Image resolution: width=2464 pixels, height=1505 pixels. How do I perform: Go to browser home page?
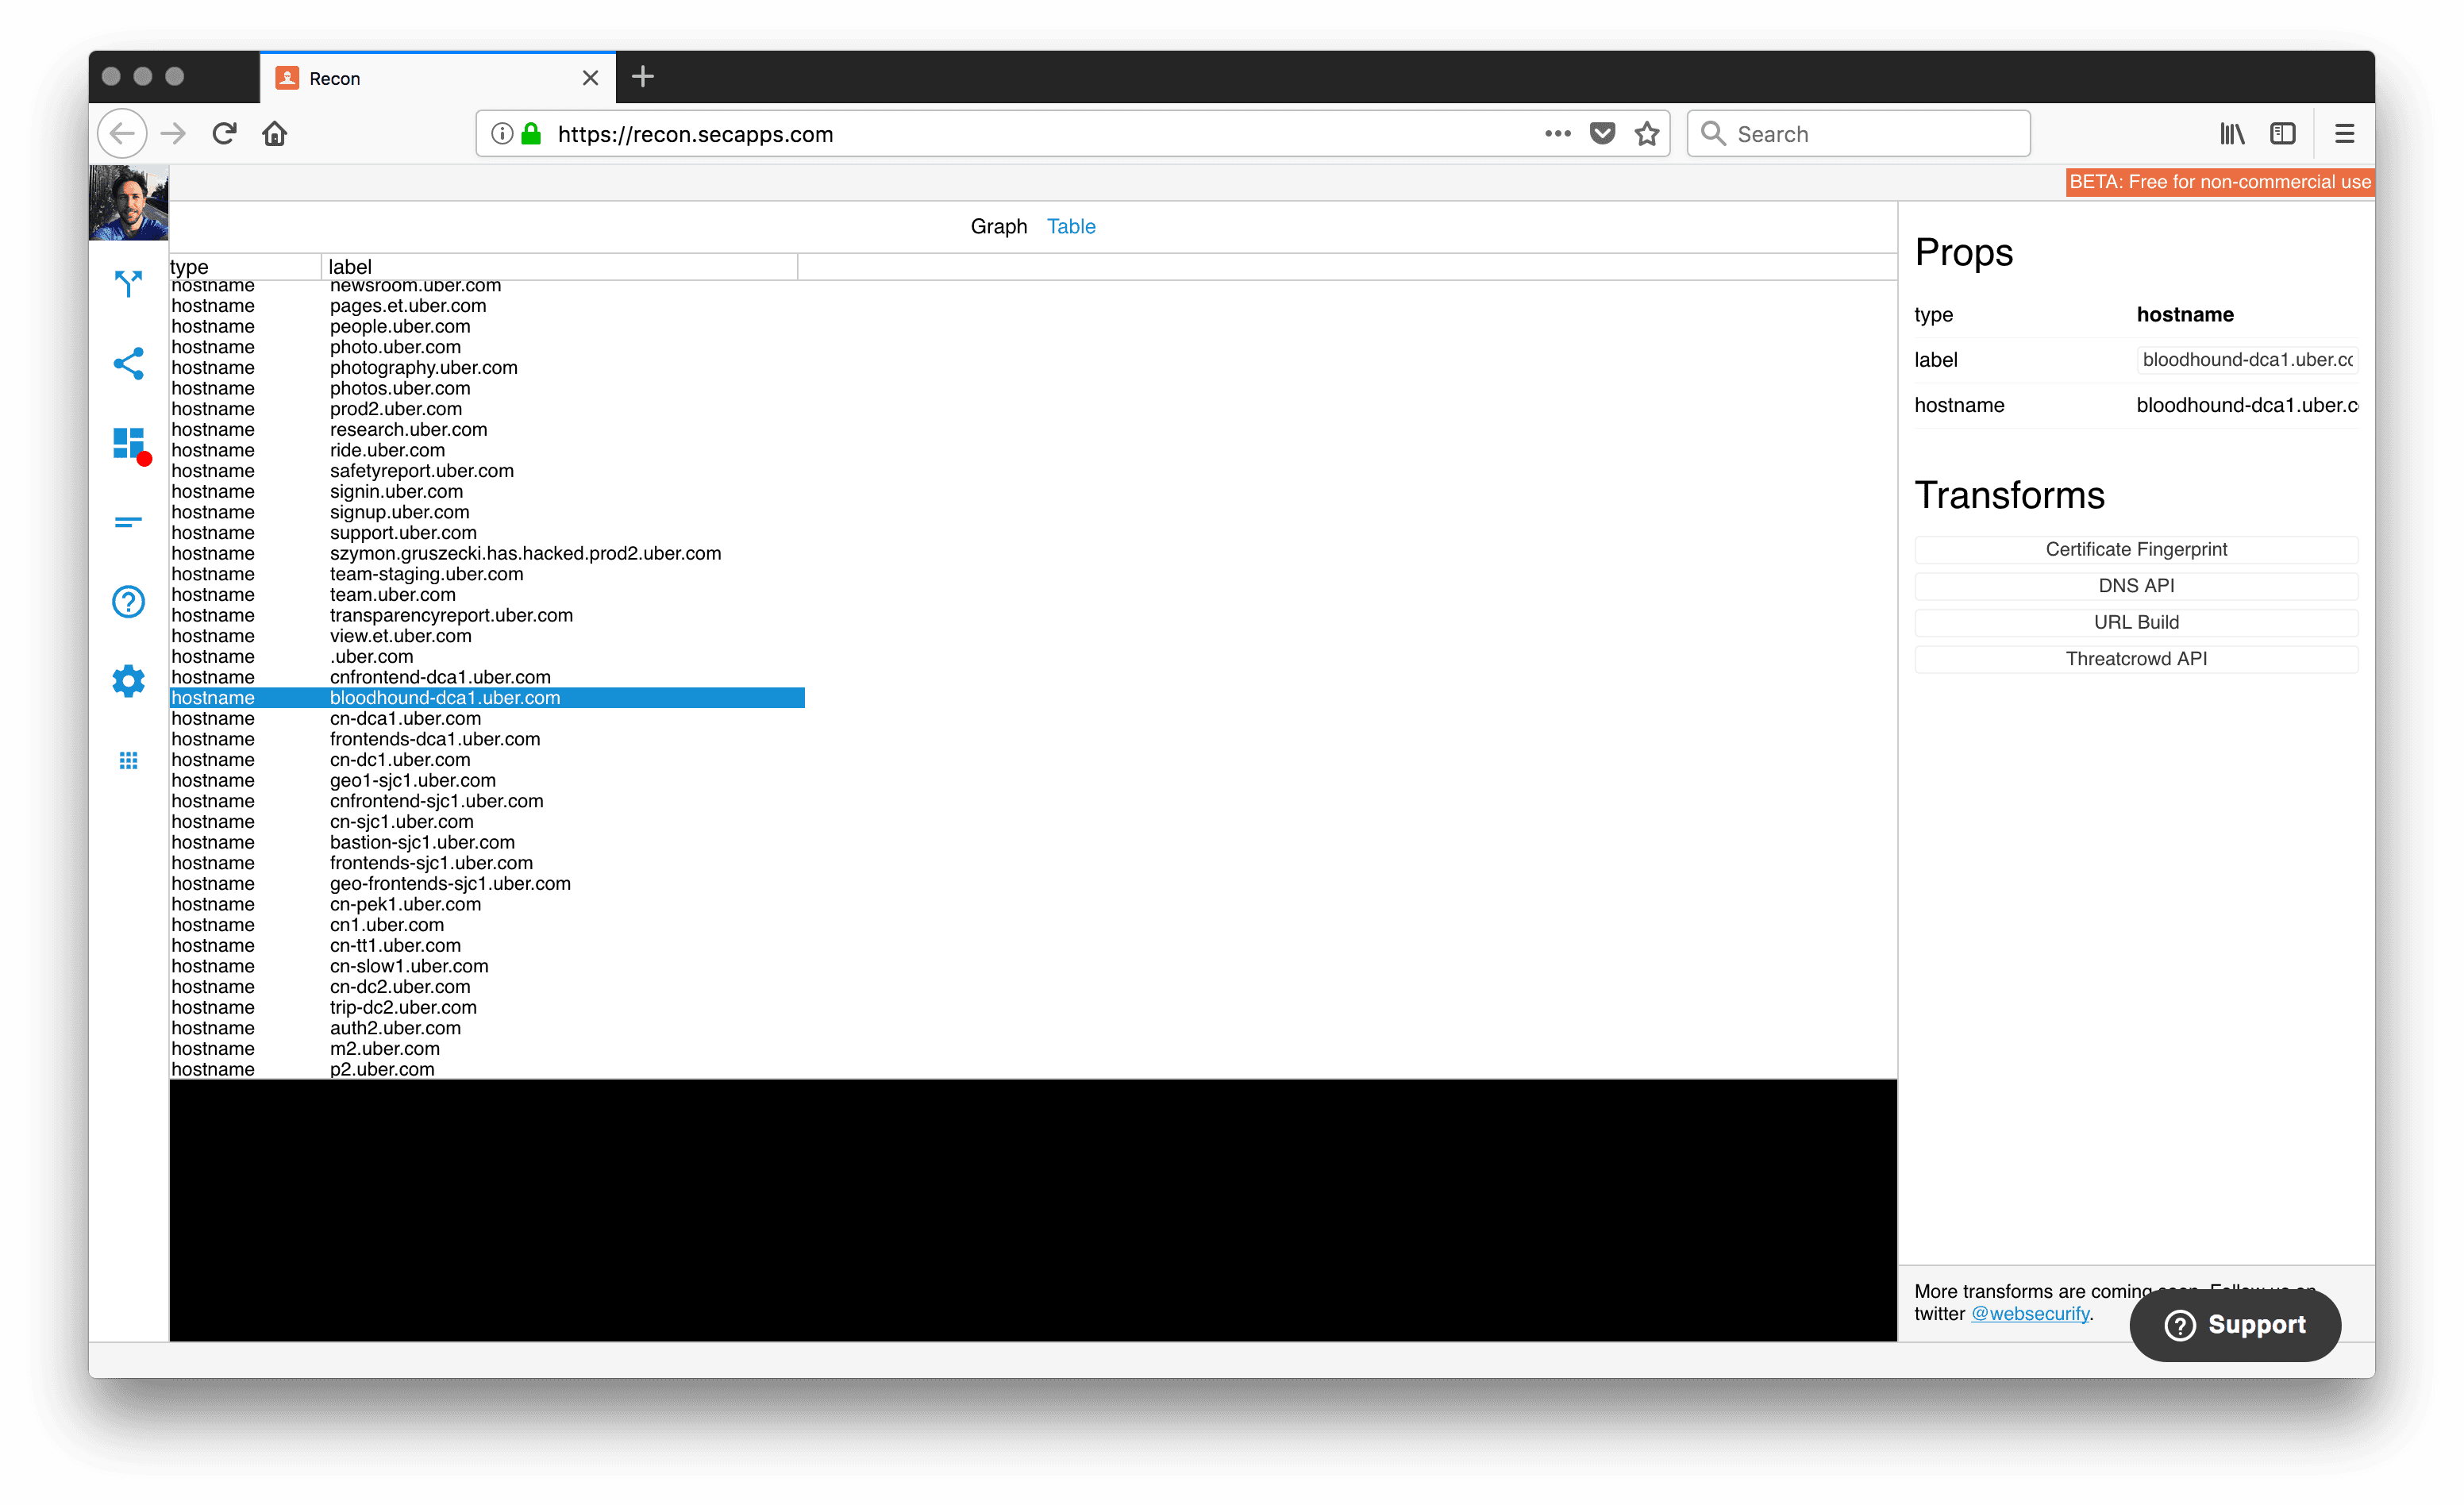[x=275, y=134]
